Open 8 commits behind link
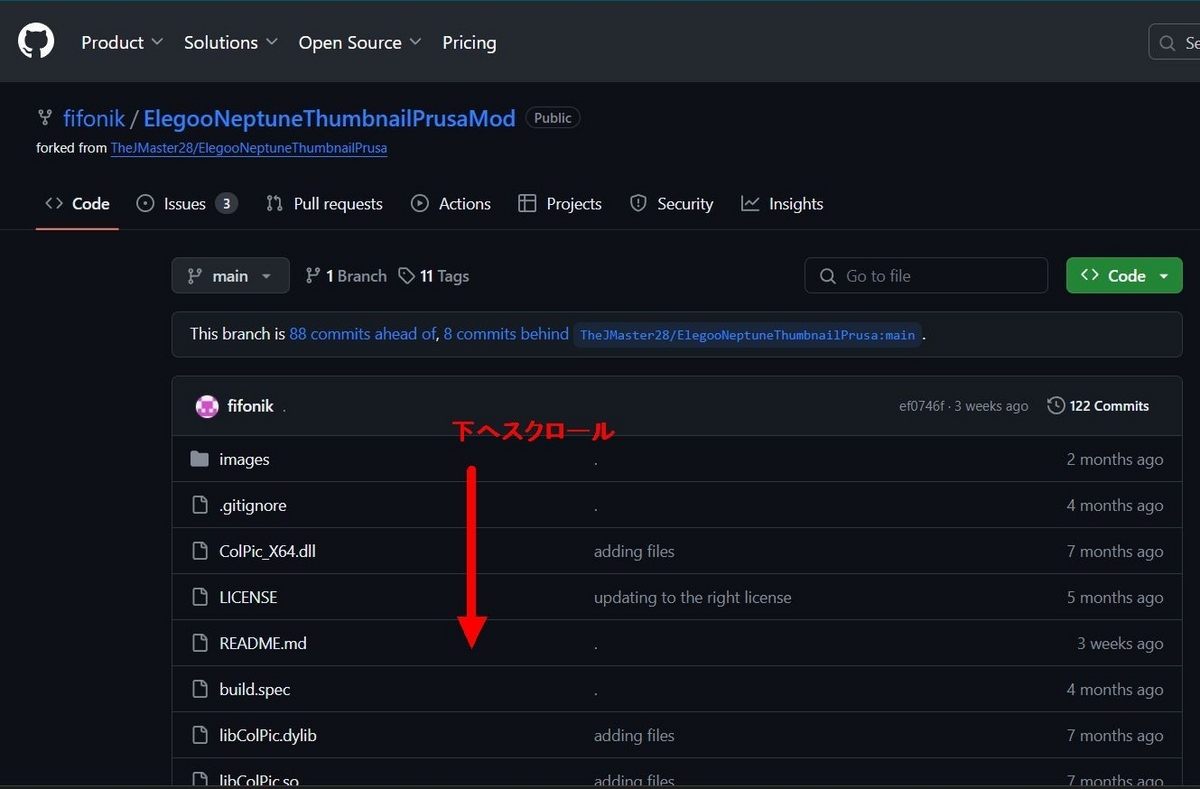Screen dimensions: 1200x789 (506, 334)
